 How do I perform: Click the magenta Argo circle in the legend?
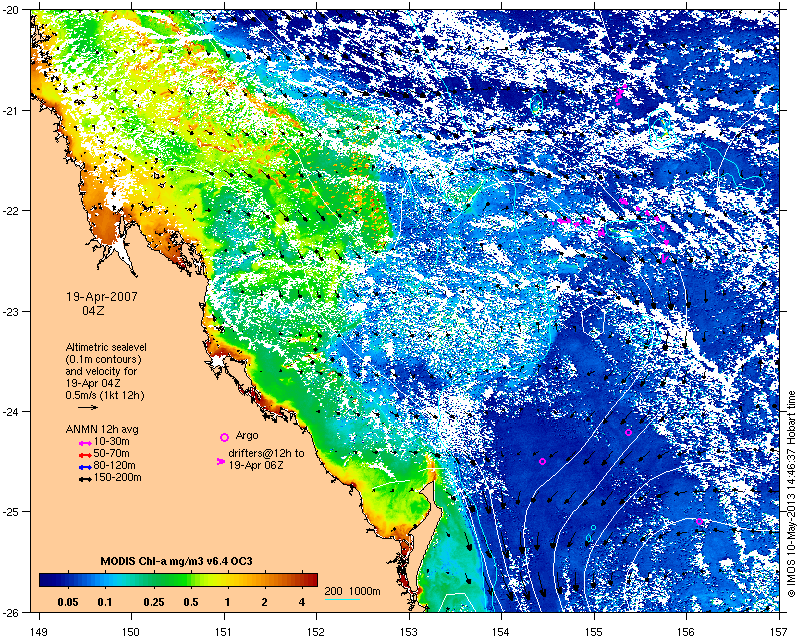point(224,437)
